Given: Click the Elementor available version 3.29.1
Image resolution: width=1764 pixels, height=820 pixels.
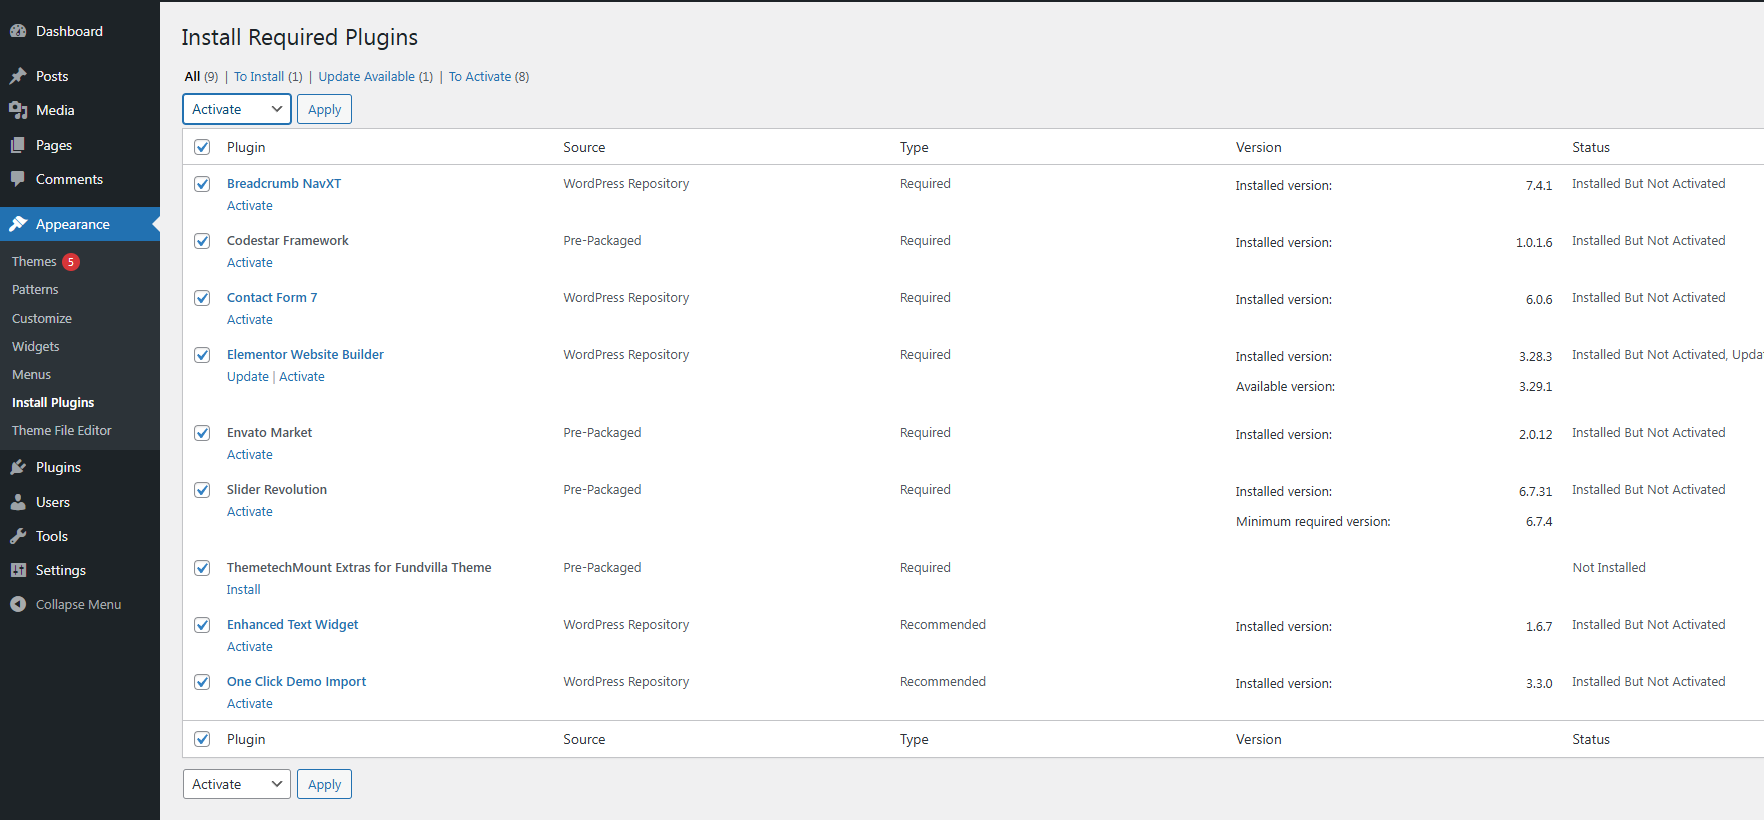Looking at the screenshot, I should pos(1535,386).
